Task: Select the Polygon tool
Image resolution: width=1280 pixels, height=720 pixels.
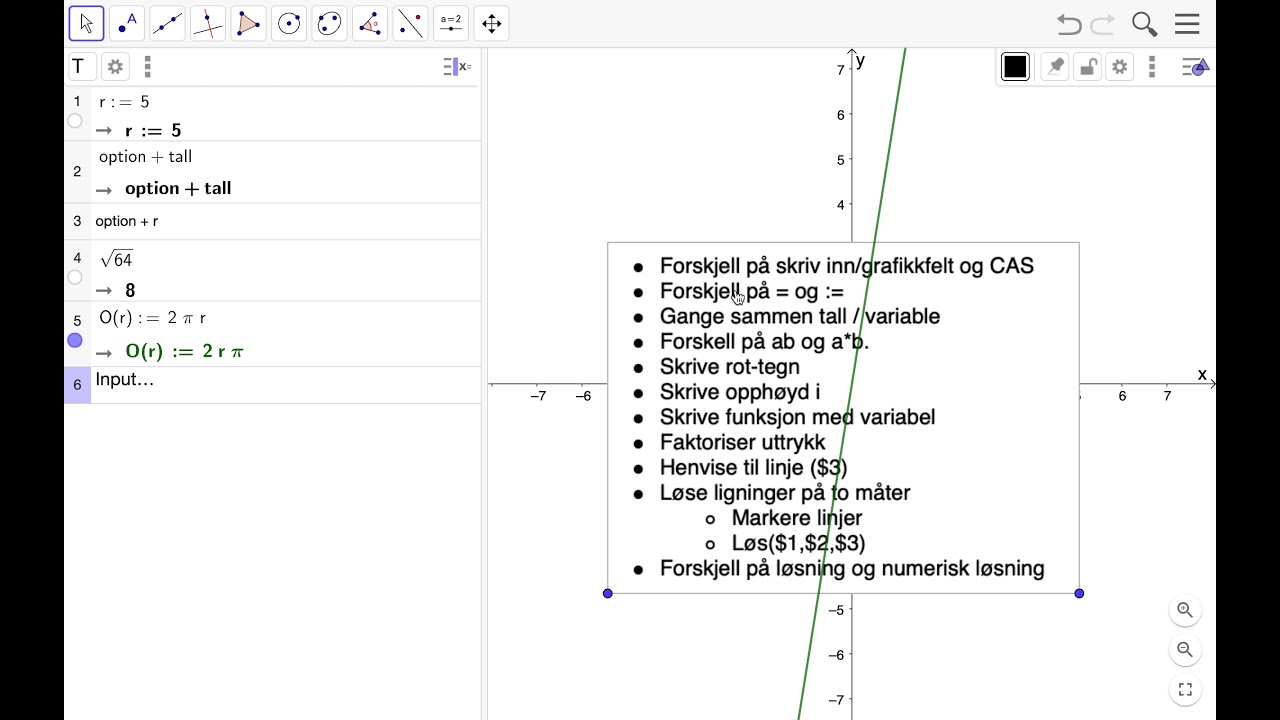Action: [x=248, y=23]
